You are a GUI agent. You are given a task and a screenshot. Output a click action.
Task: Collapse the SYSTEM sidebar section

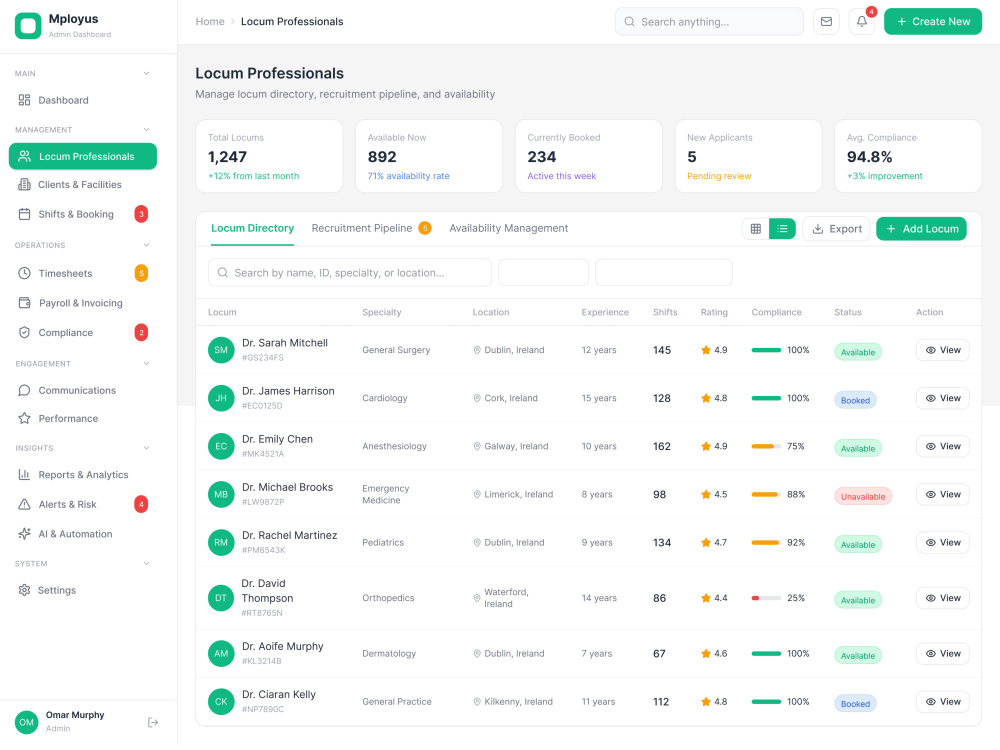[x=147, y=564]
